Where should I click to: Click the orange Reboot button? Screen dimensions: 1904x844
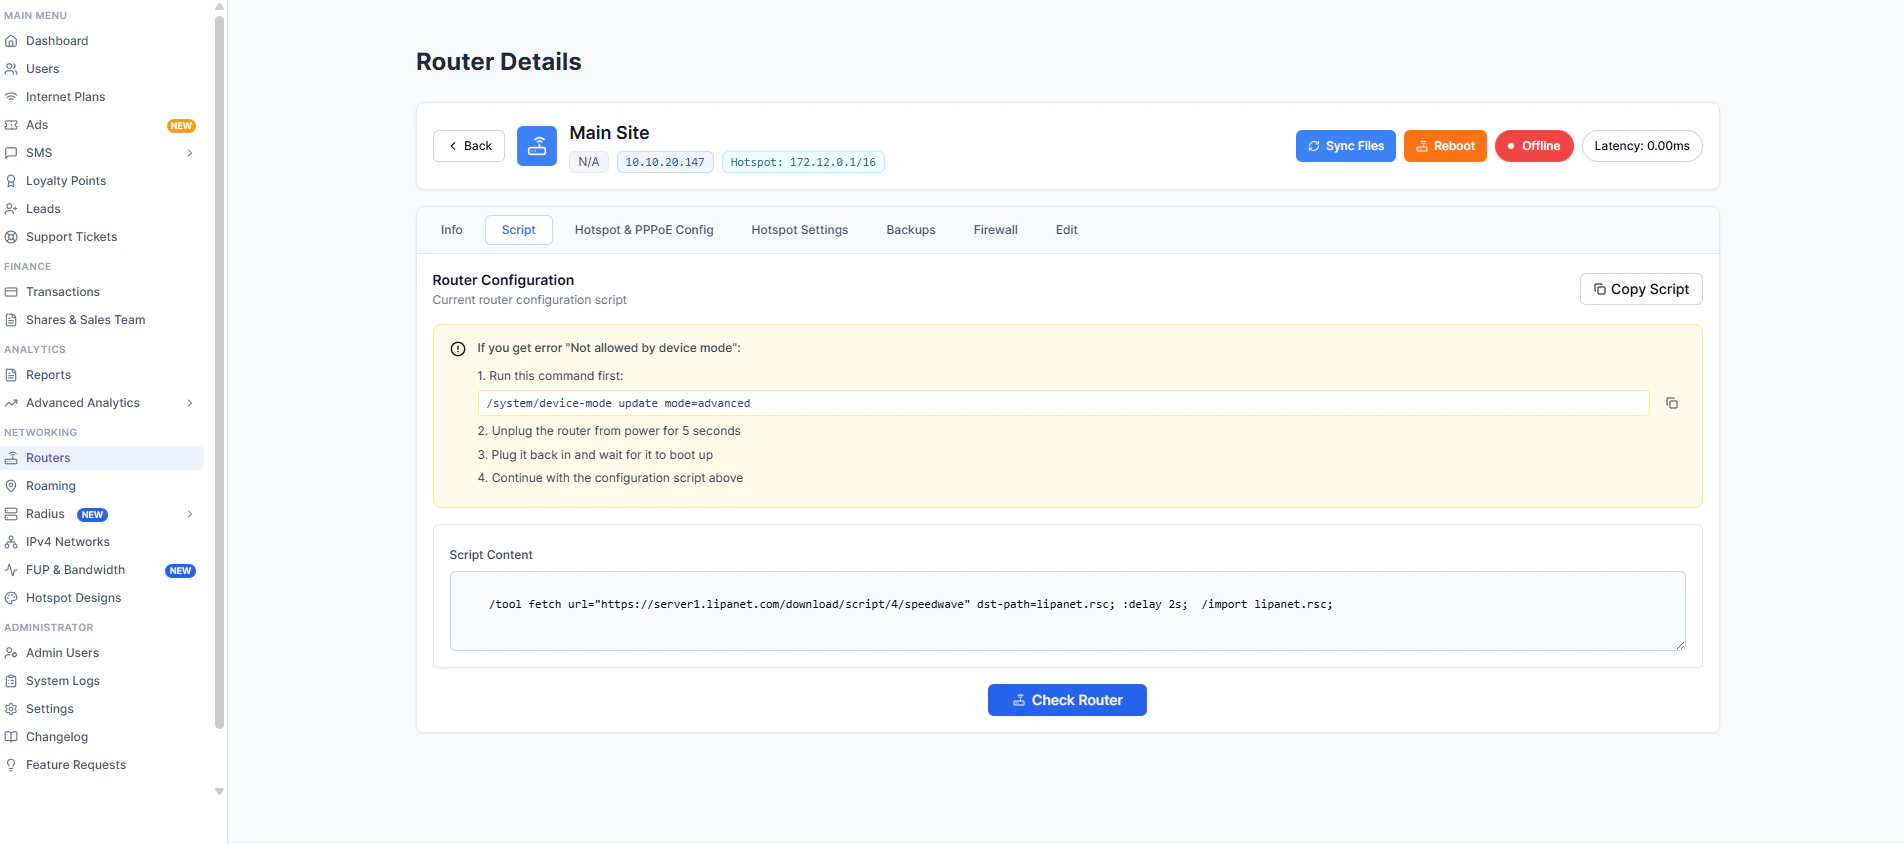1445,146
